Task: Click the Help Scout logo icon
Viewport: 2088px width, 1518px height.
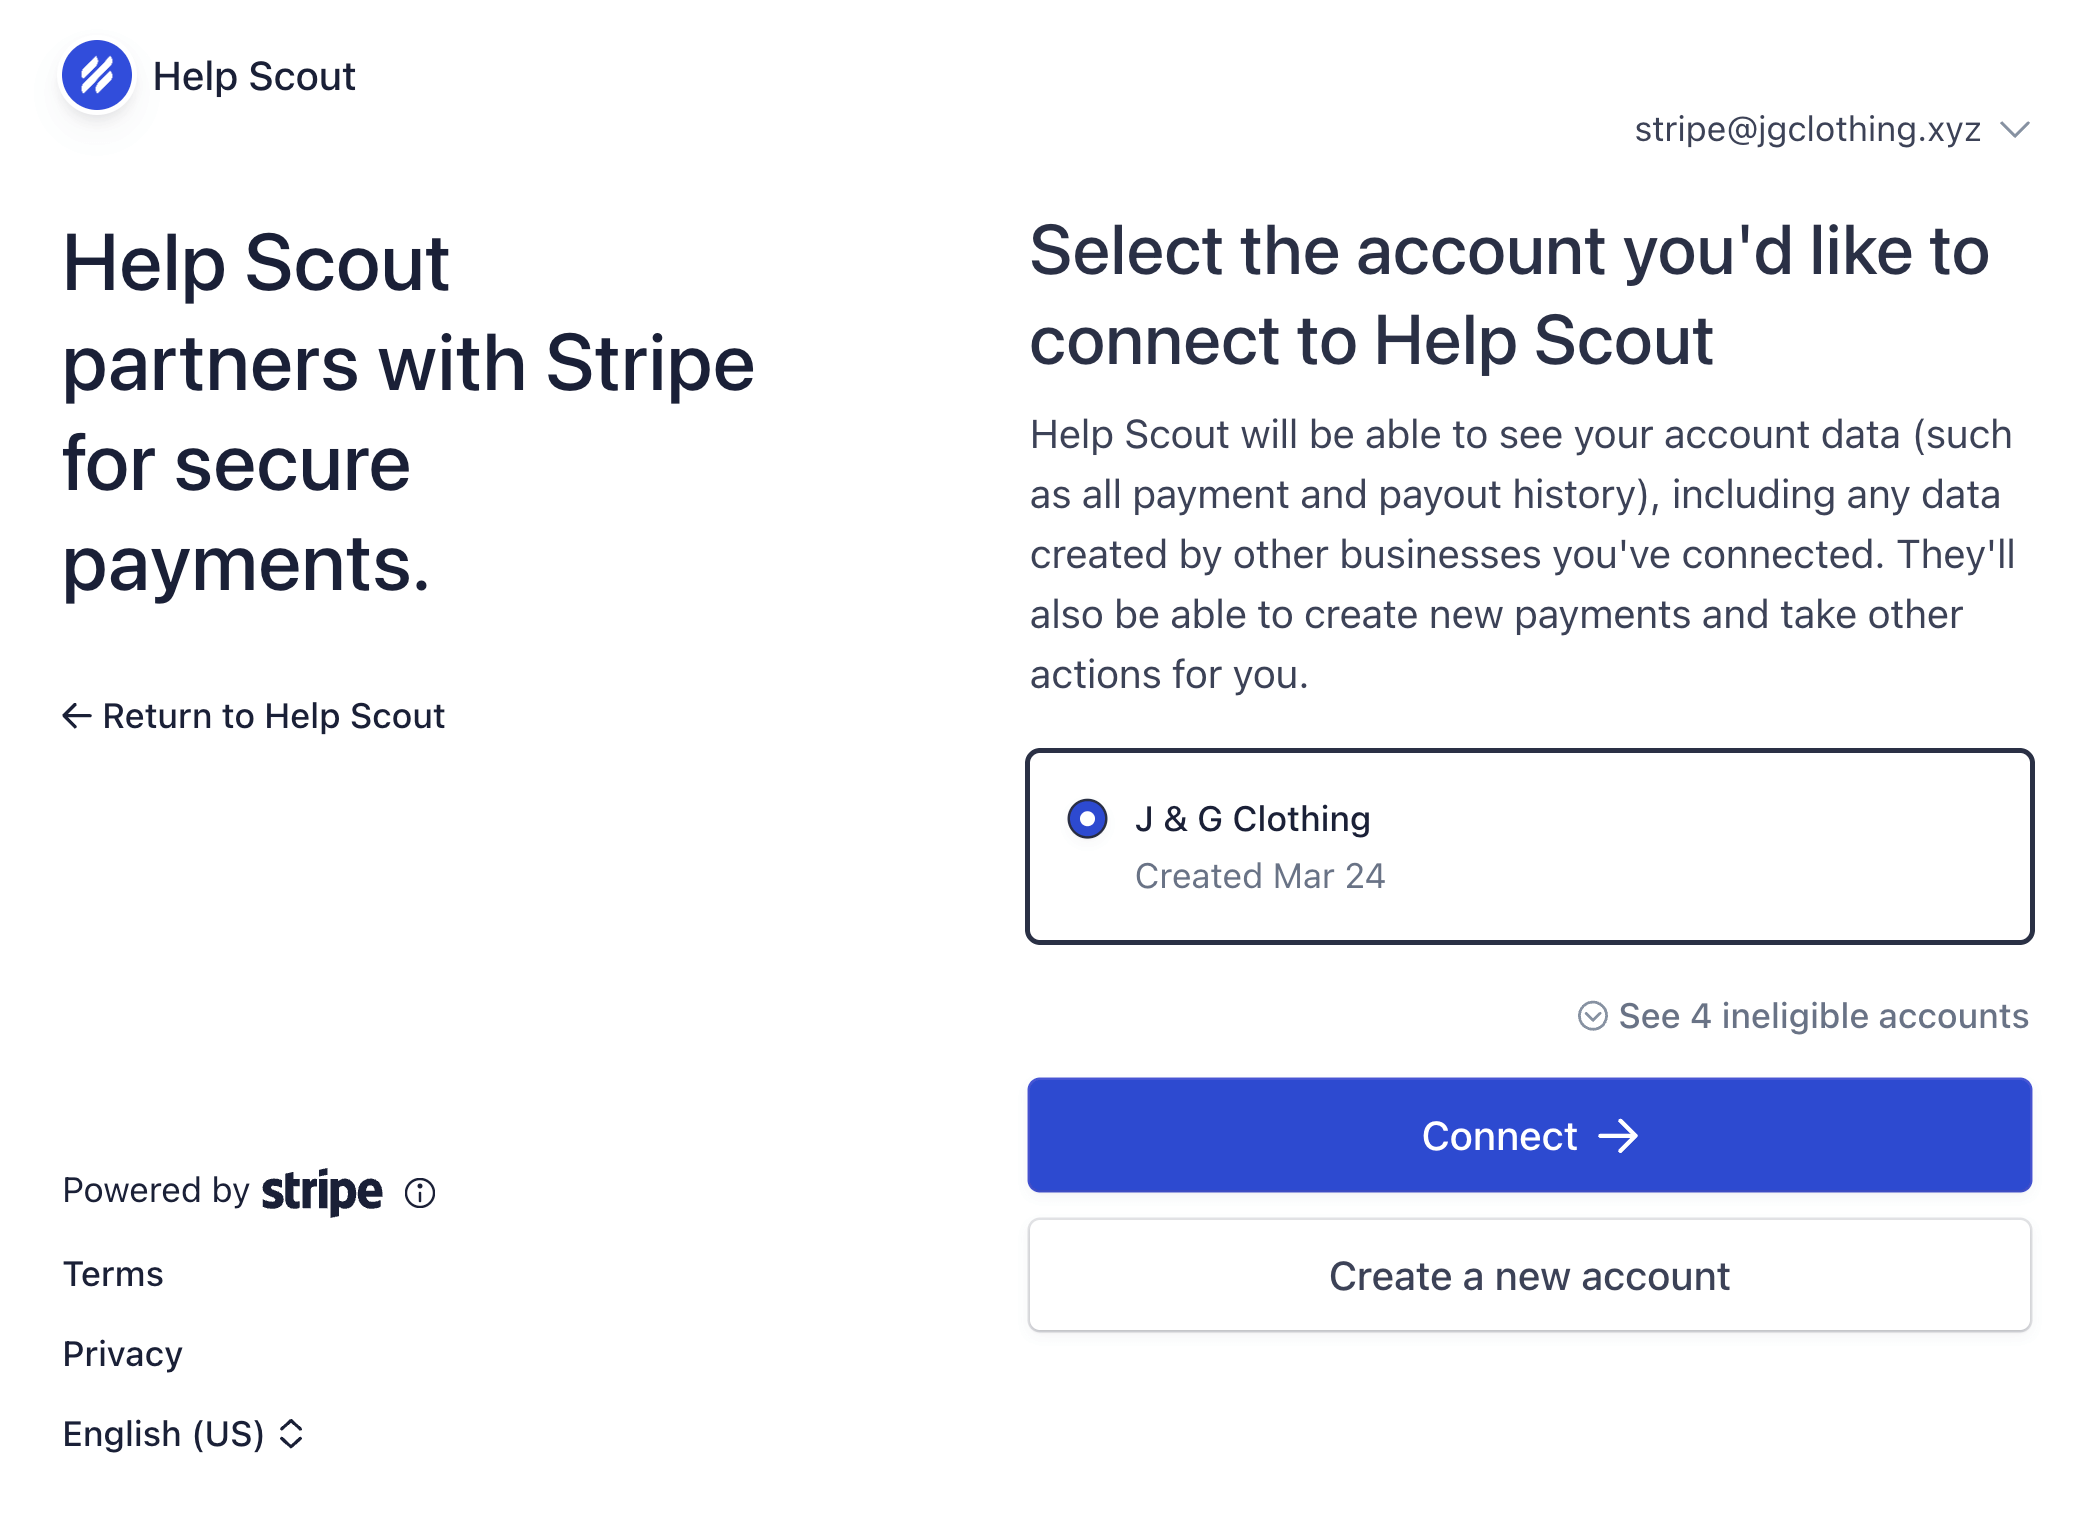Action: 97,75
